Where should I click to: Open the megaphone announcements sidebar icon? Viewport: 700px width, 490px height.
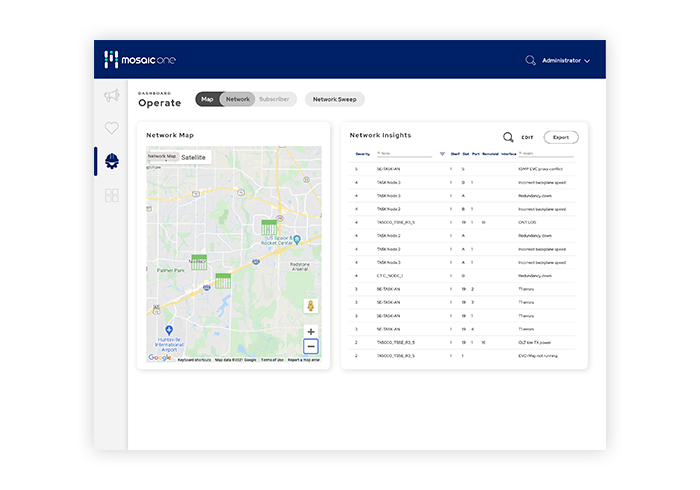coord(111,96)
